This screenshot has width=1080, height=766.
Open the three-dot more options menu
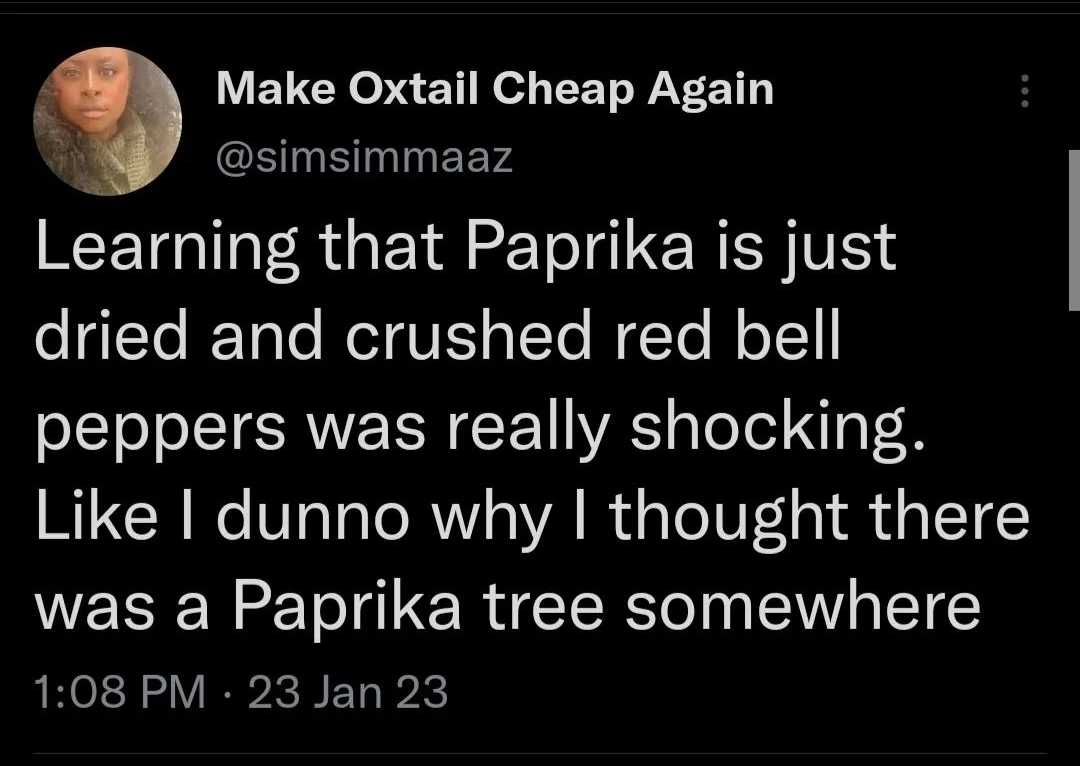pos(1025,90)
